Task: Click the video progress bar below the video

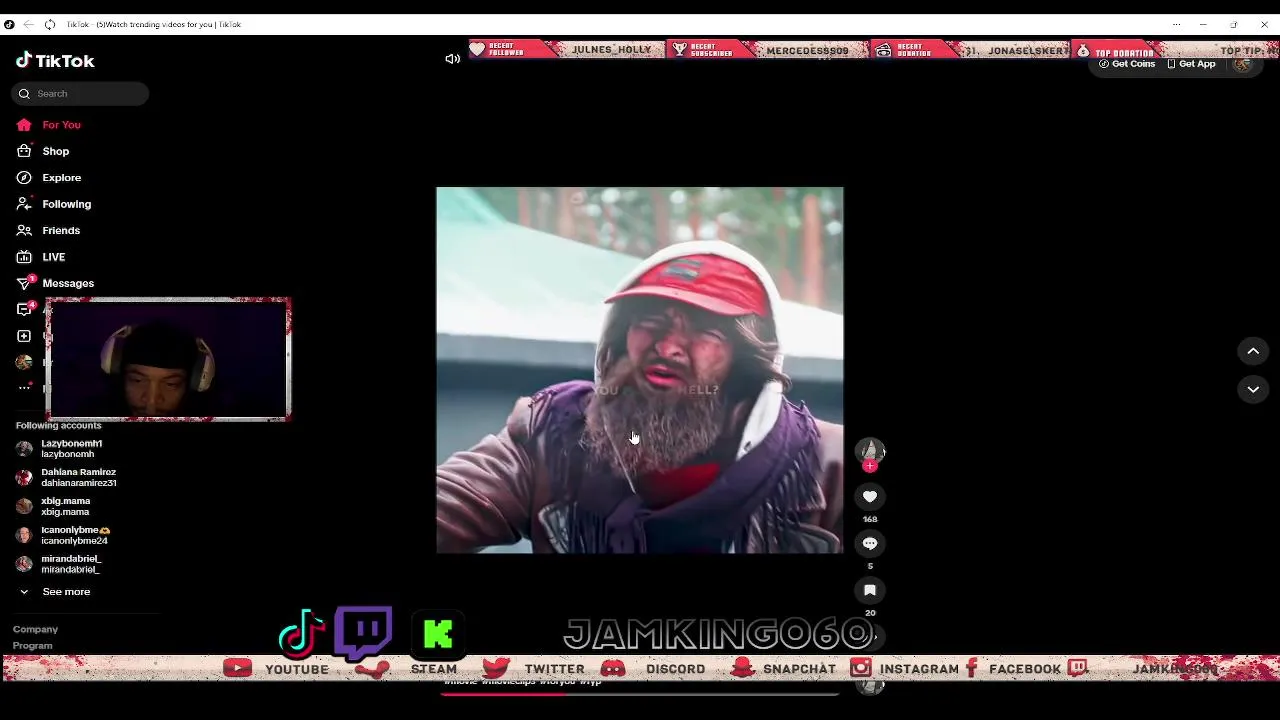Action: (x=640, y=692)
